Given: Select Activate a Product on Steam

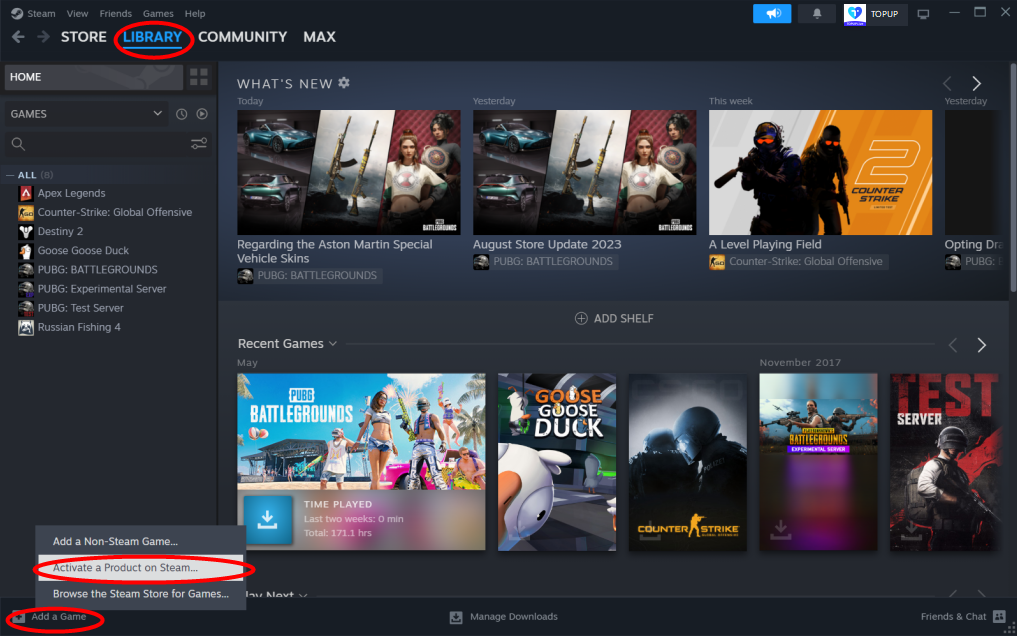Looking at the screenshot, I should pos(125,568).
